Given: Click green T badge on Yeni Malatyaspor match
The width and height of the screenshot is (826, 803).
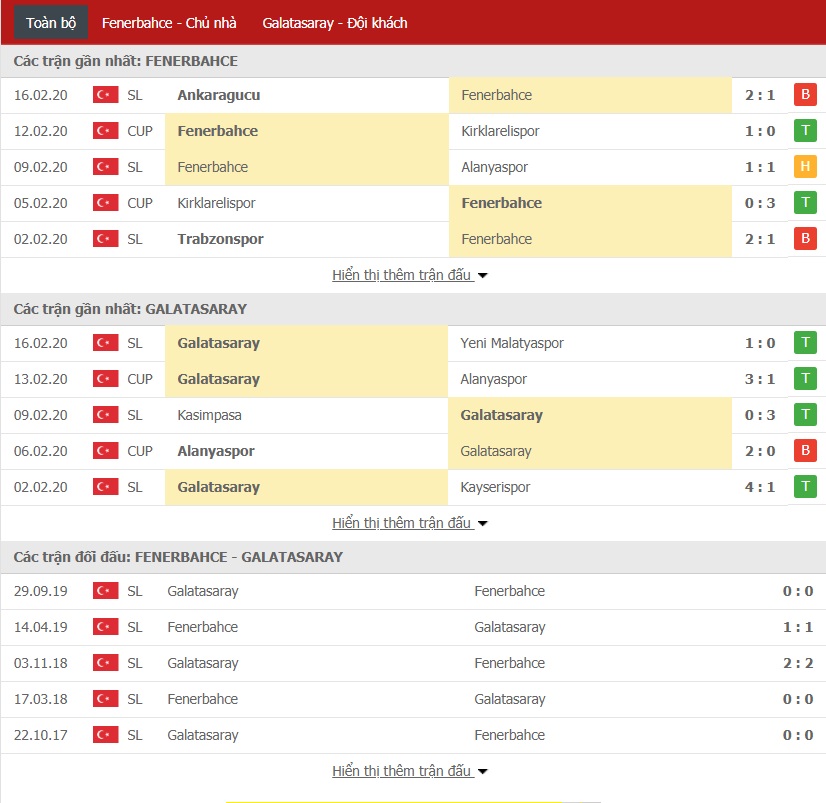Looking at the screenshot, I should tap(805, 342).
